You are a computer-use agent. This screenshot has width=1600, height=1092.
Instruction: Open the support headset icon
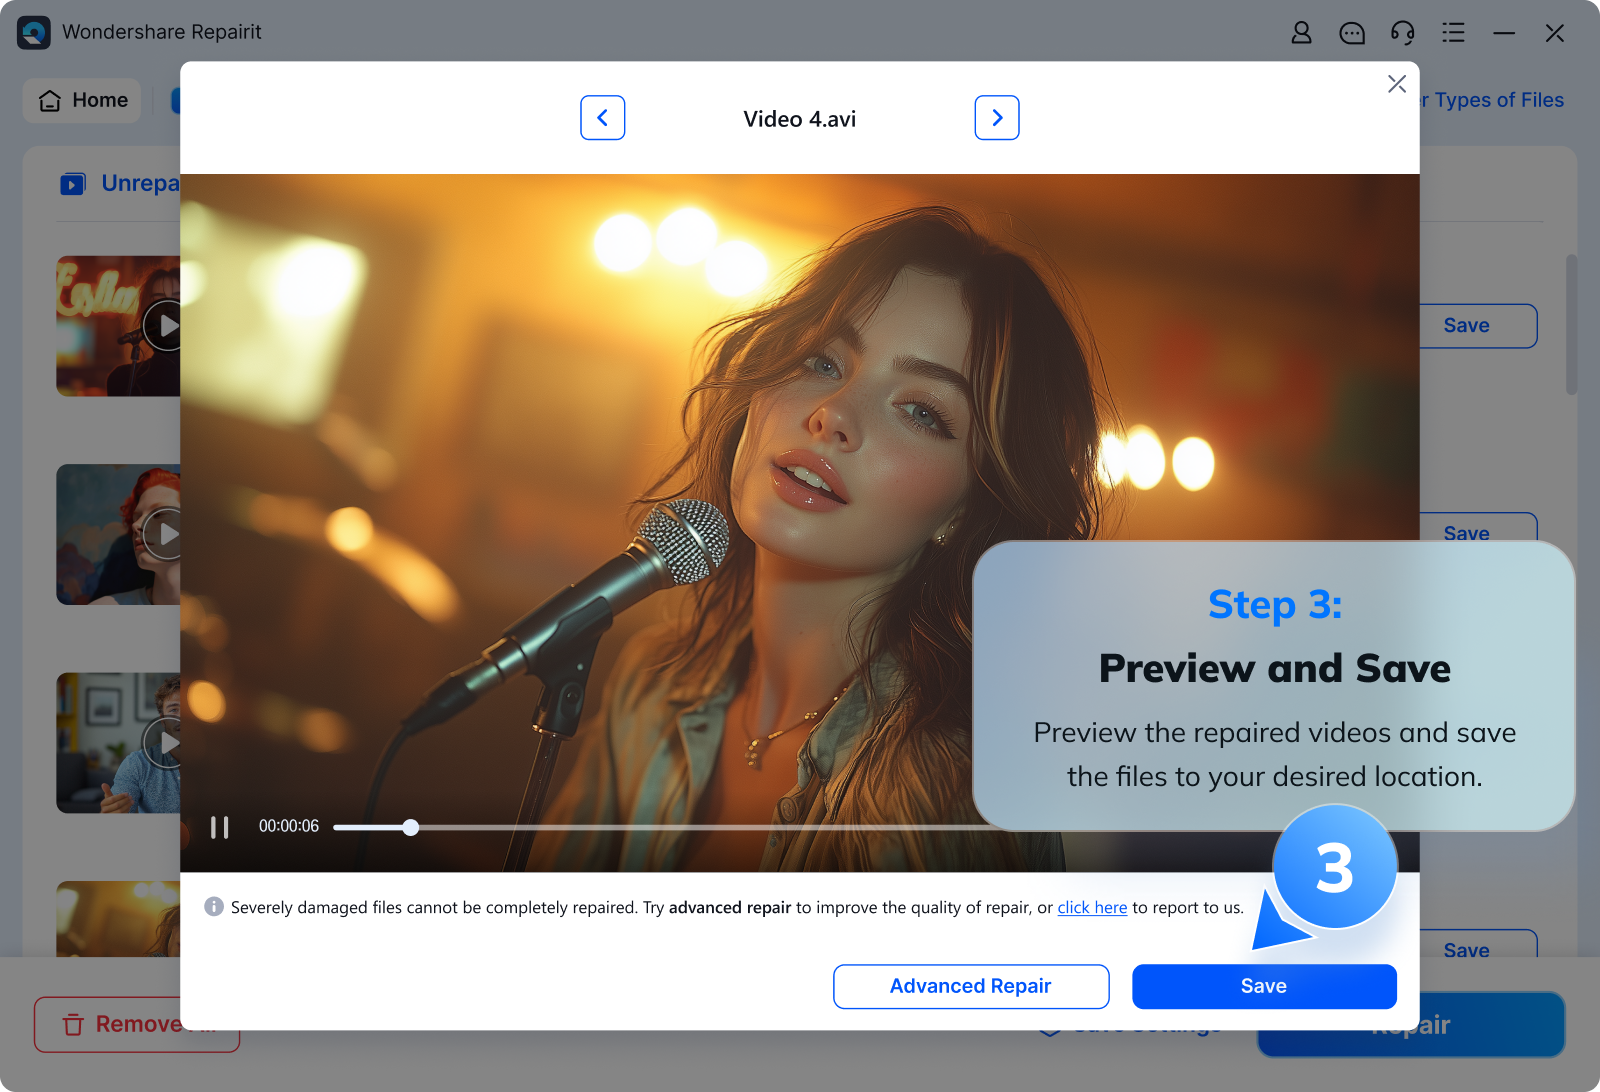(x=1402, y=33)
